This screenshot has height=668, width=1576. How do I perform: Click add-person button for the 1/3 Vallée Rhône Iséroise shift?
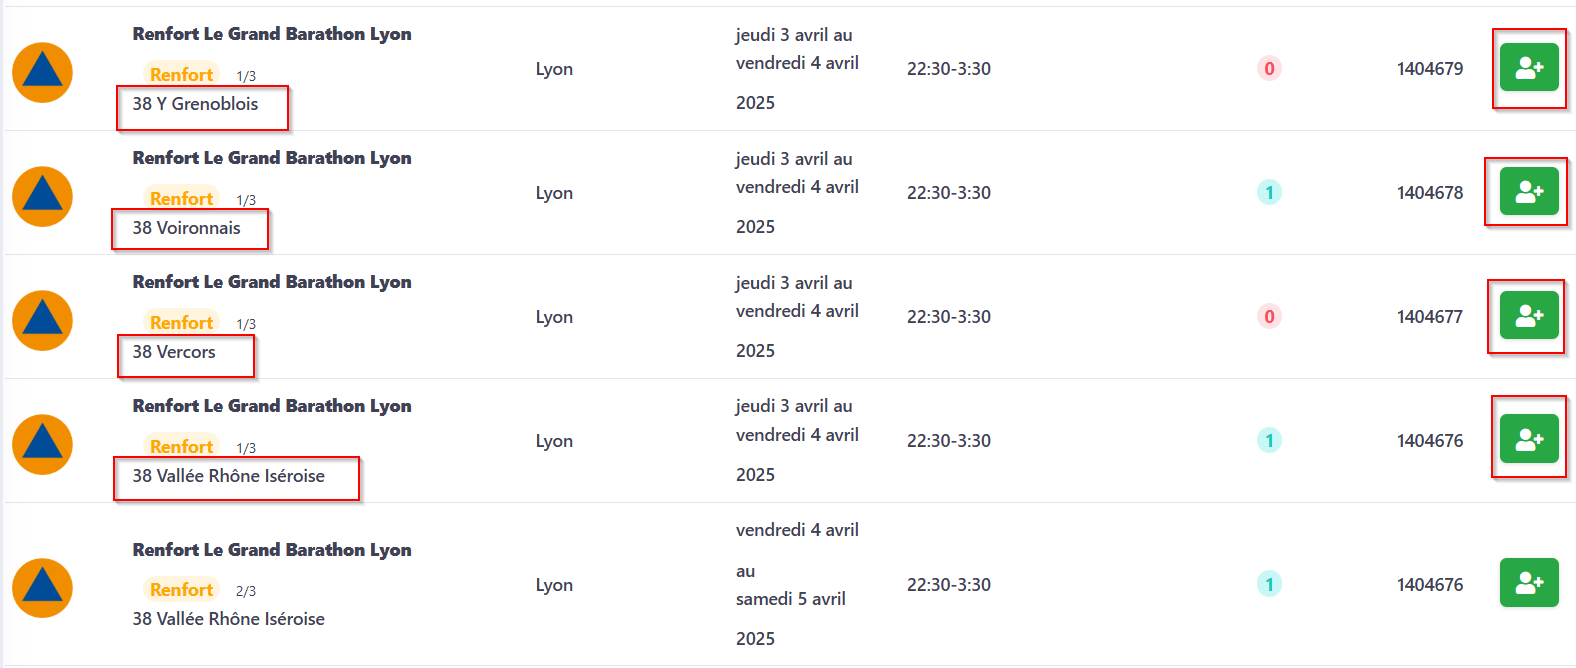pos(1529,439)
